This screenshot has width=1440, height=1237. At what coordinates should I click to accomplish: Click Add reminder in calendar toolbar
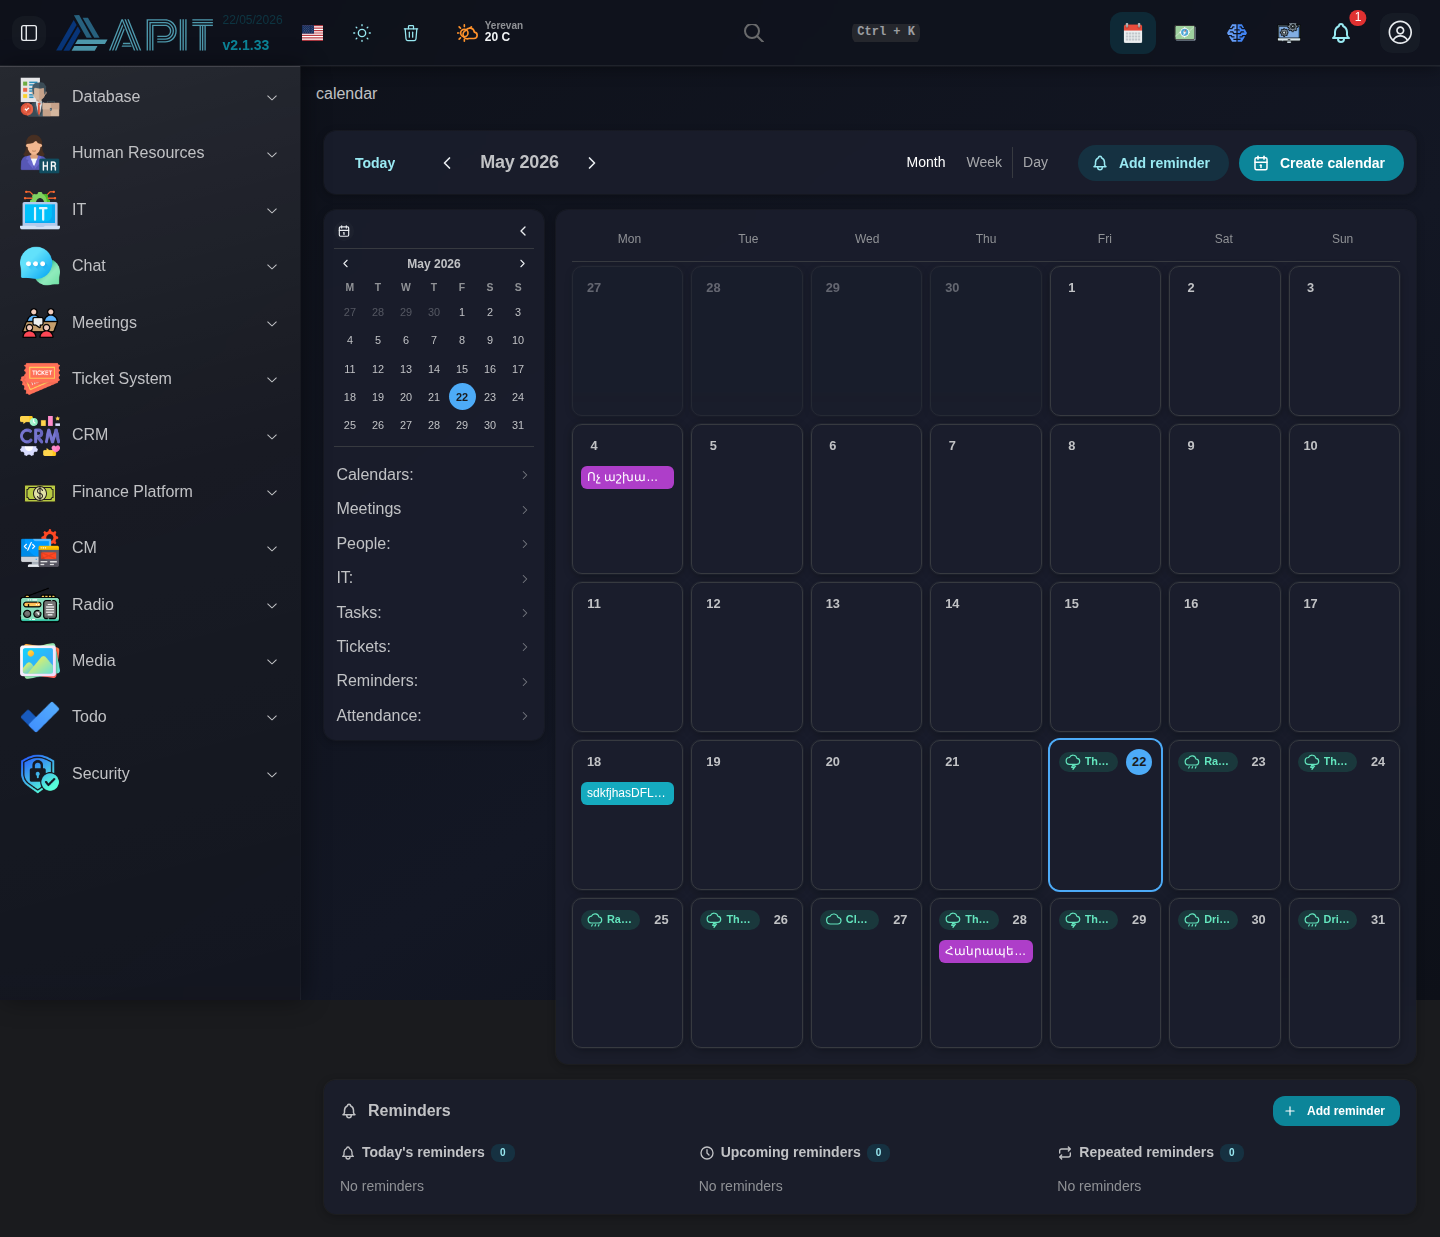1153,163
